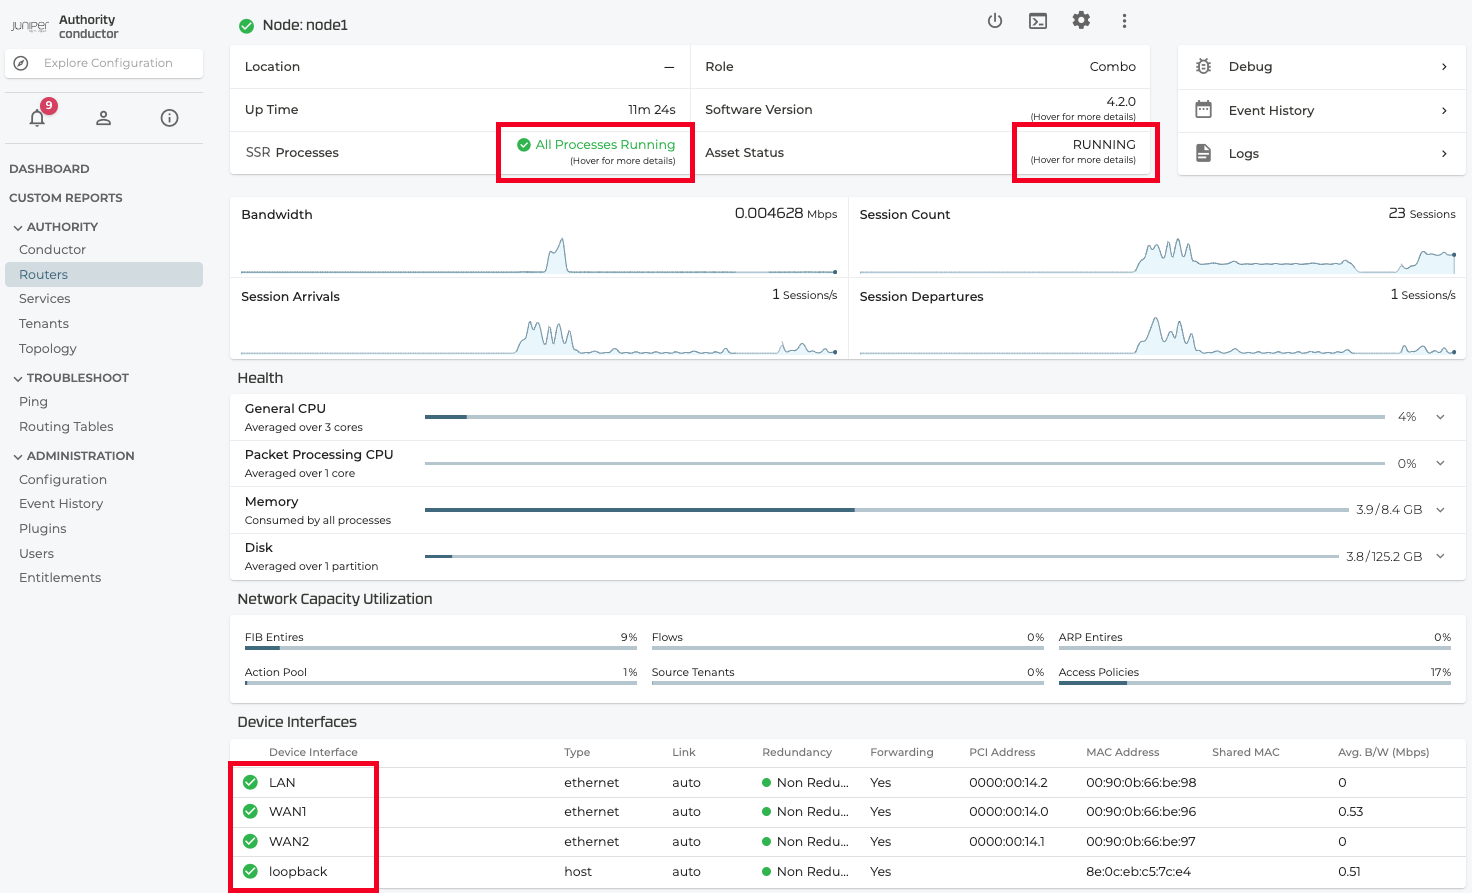This screenshot has height=893, width=1472.
Task: Click the user profile icon
Action: coord(103,118)
